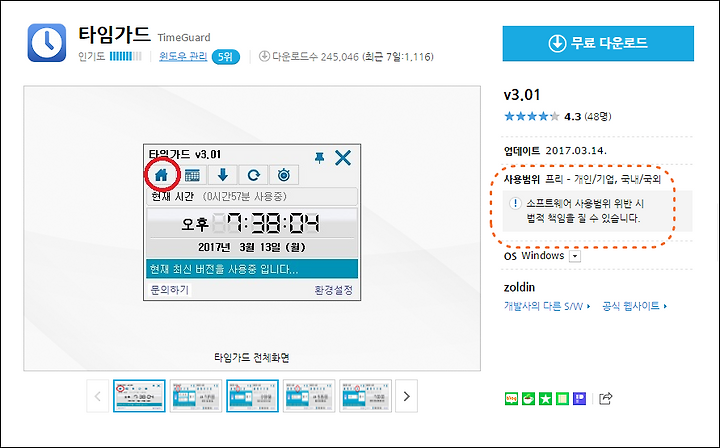
Task: Open 개발사의 다른 S/W link
Action: point(547,306)
